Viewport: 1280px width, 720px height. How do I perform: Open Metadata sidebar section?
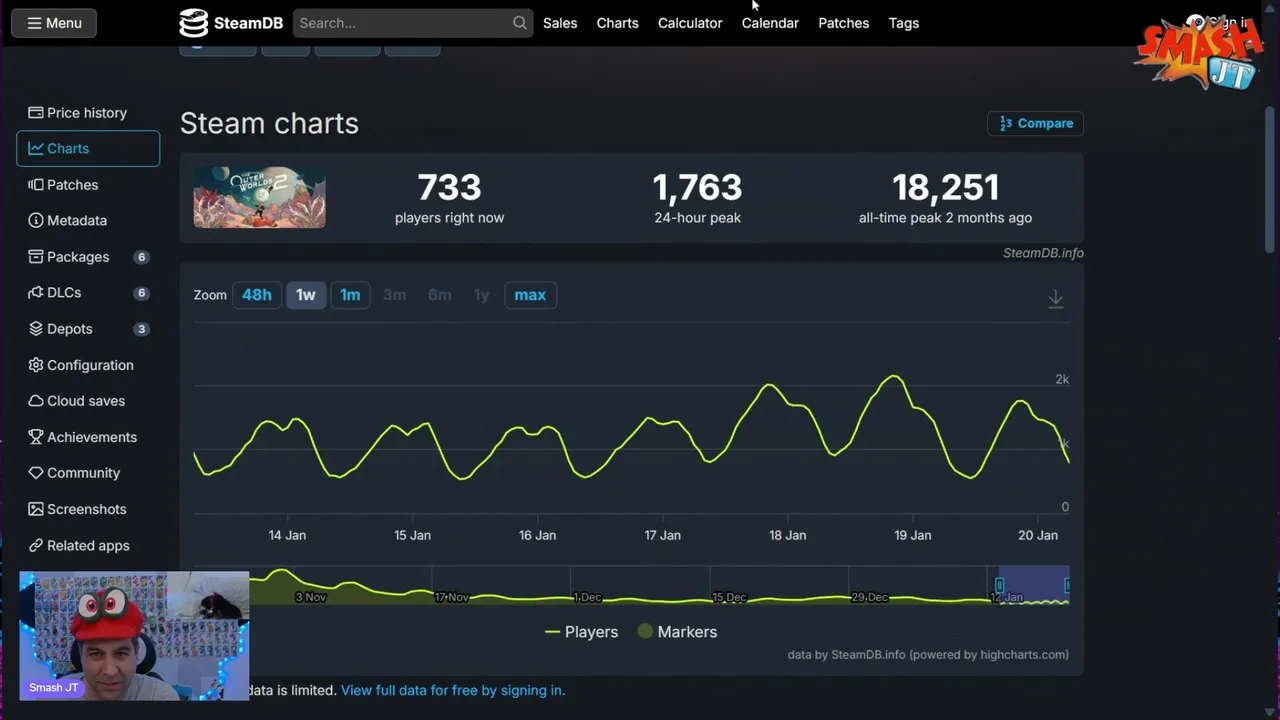pyautogui.click(x=88, y=221)
